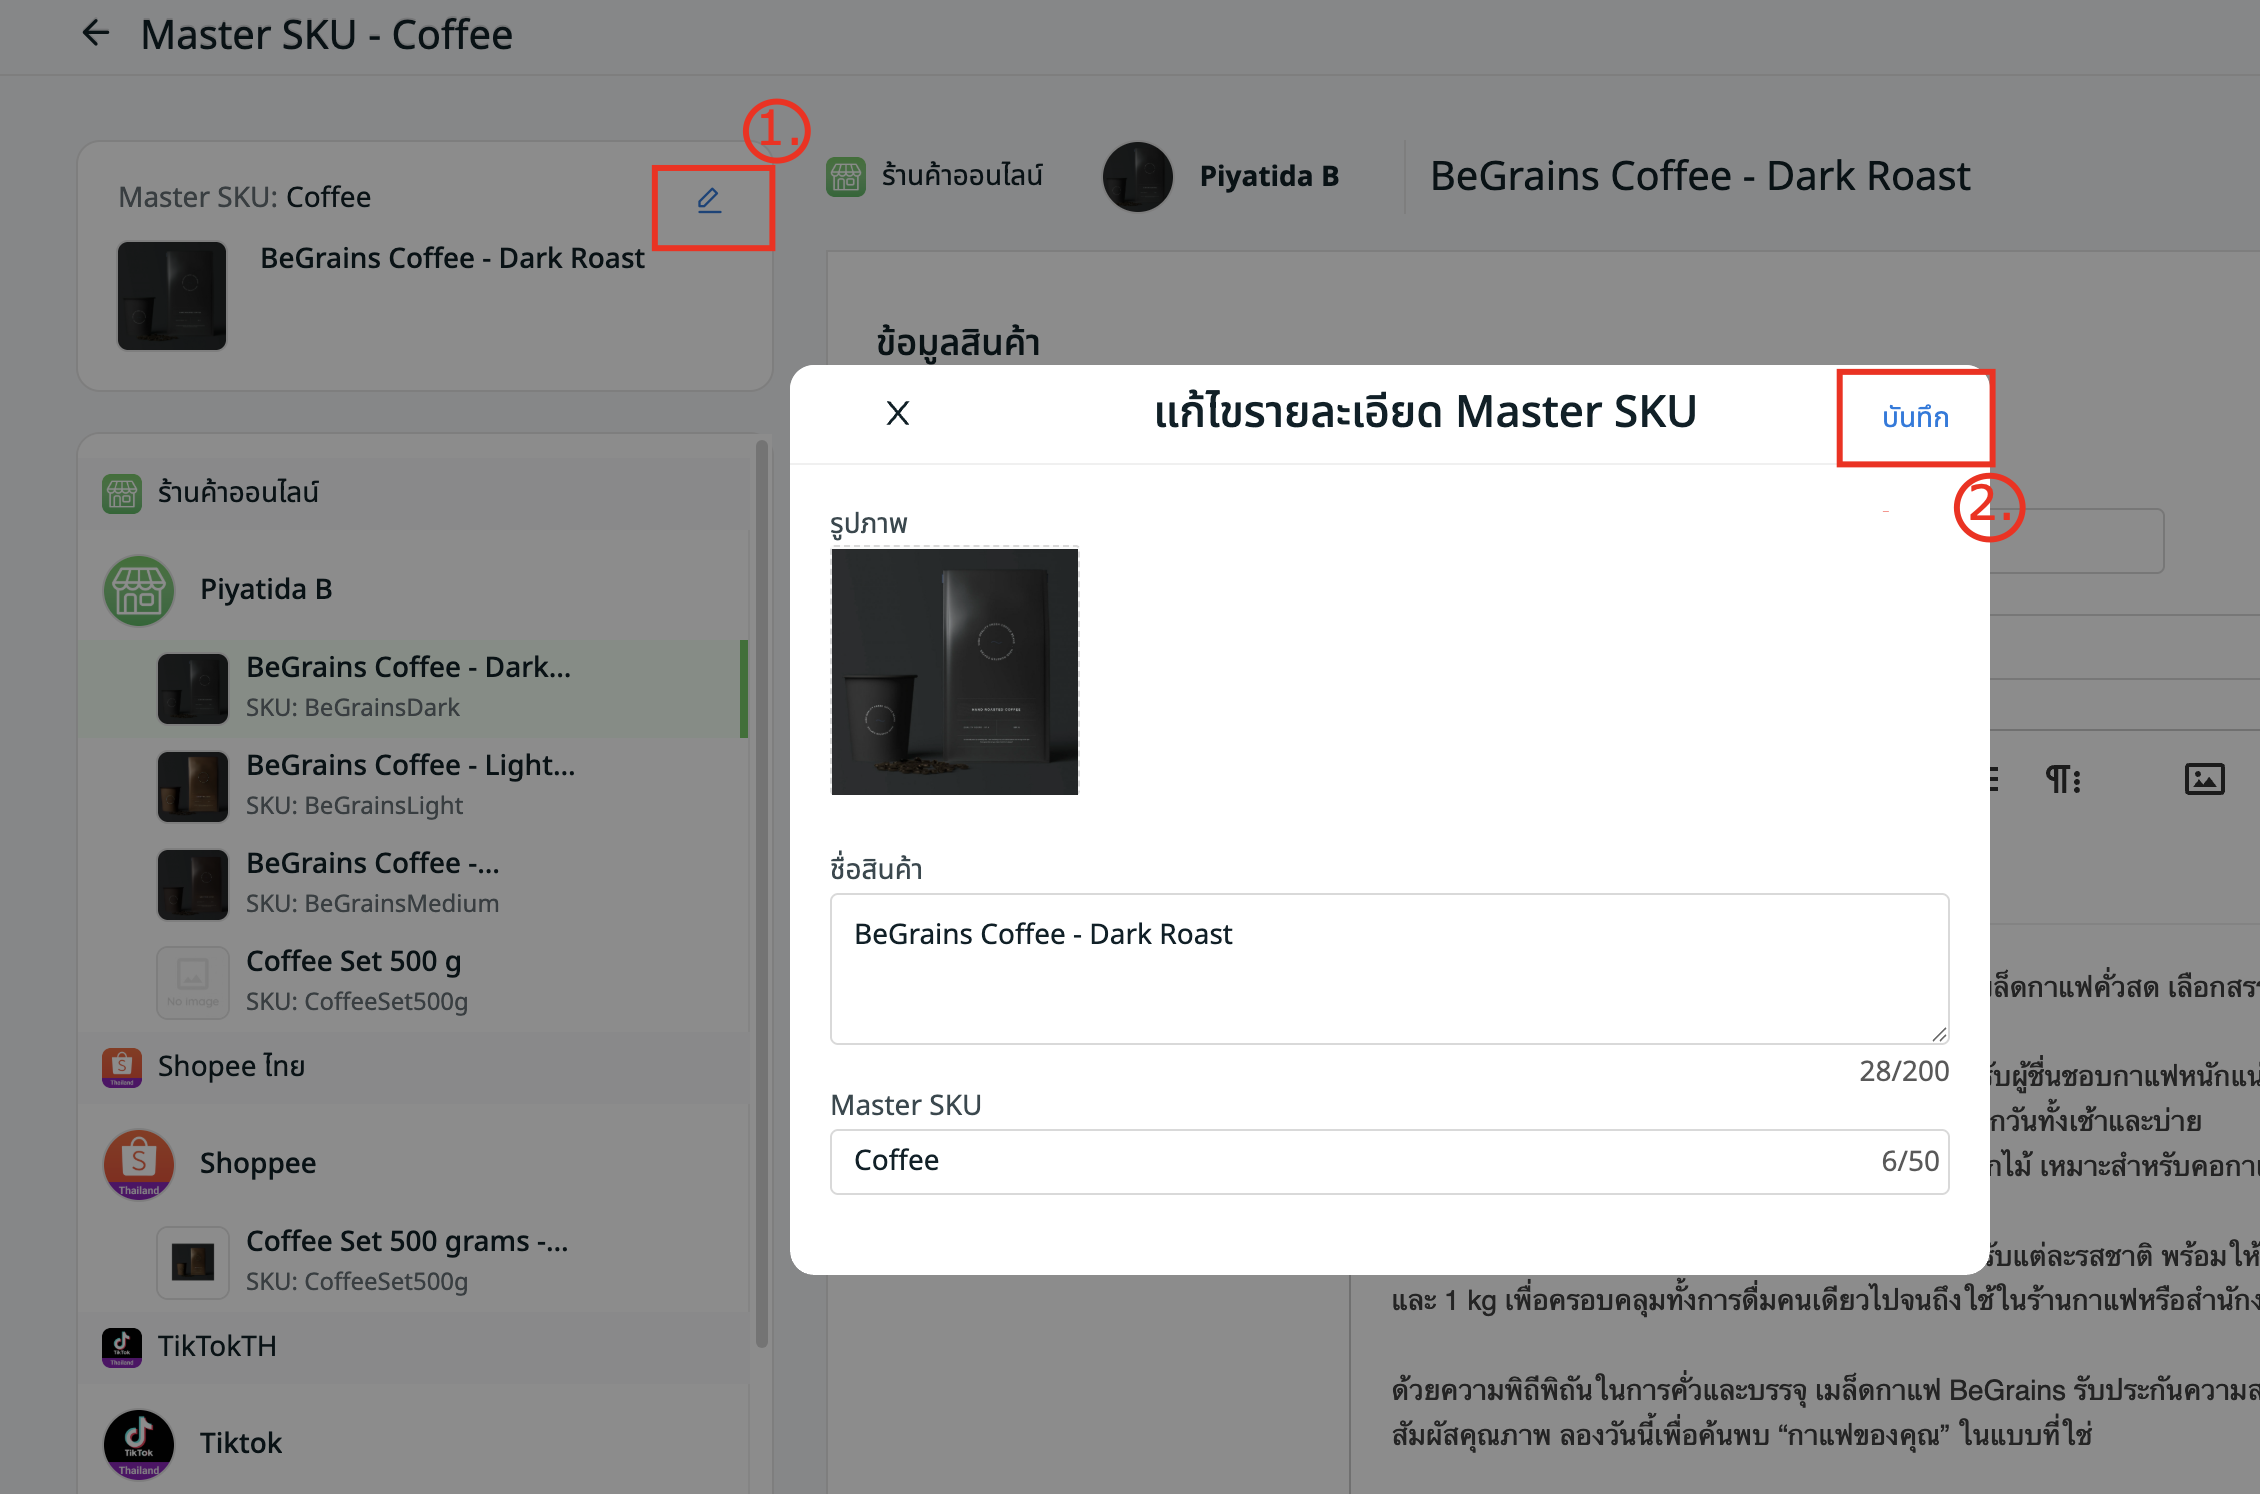Click the pencil edit icon for Master SKU

point(709,201)
